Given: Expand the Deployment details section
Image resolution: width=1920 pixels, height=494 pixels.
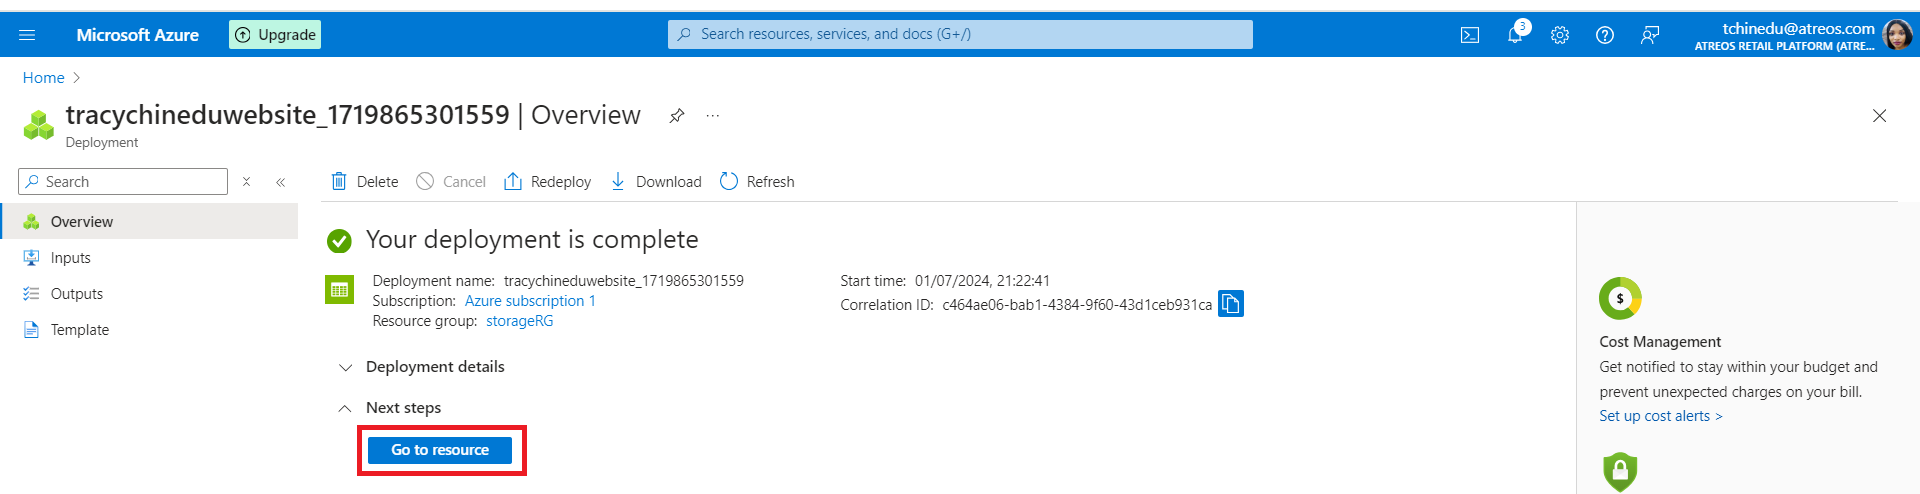Looking at the screenshot, I should point(346,368).
